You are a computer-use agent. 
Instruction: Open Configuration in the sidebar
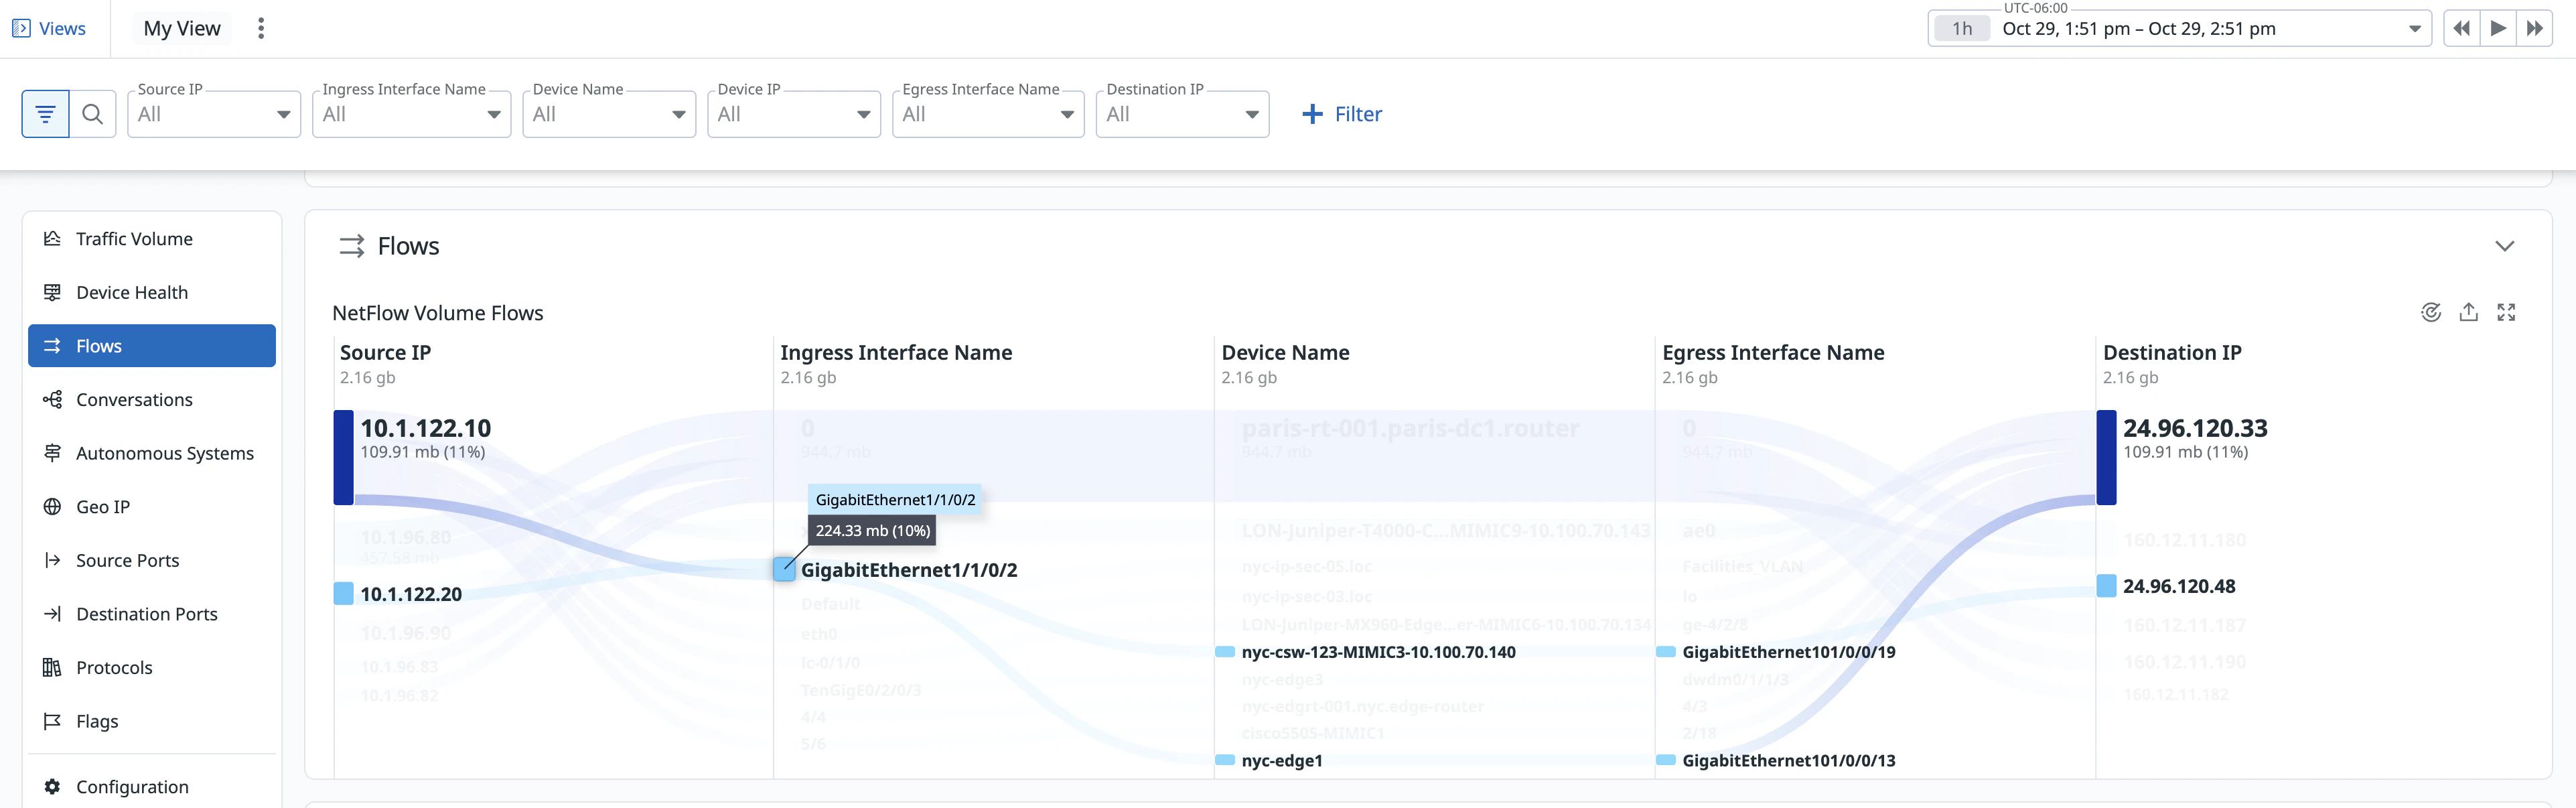click(152, 787)
